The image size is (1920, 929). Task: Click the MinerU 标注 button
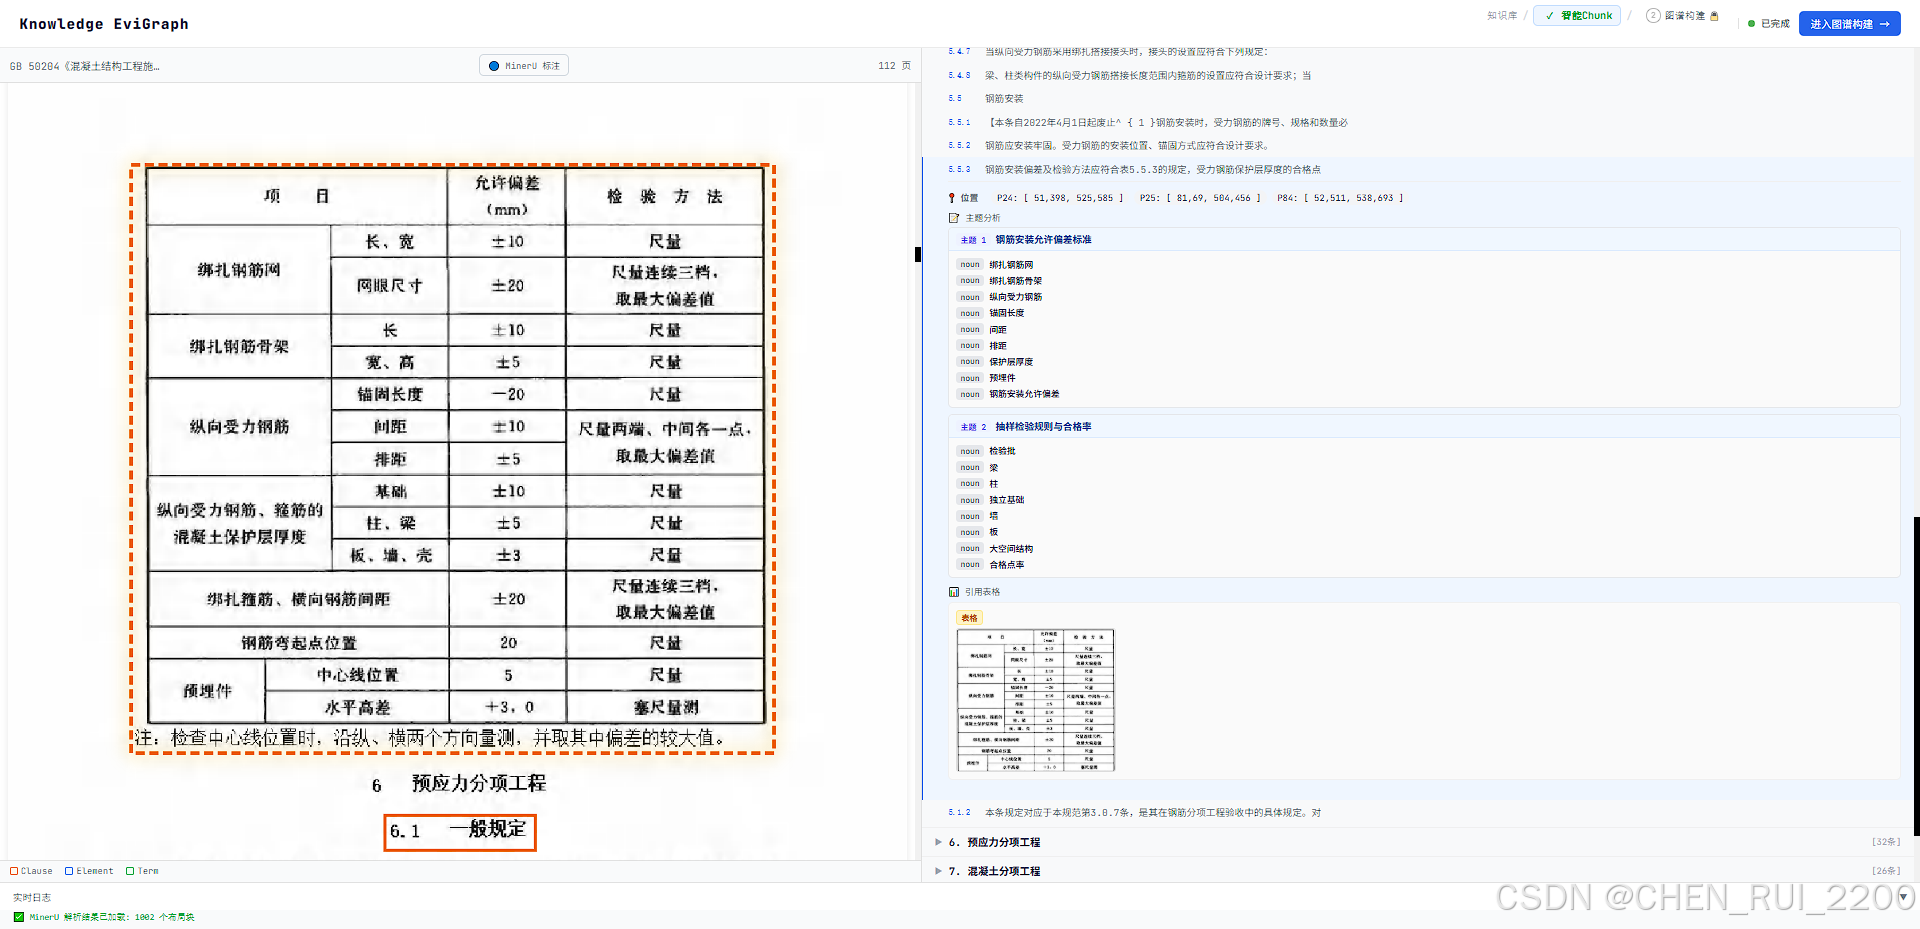pos(524,66)
